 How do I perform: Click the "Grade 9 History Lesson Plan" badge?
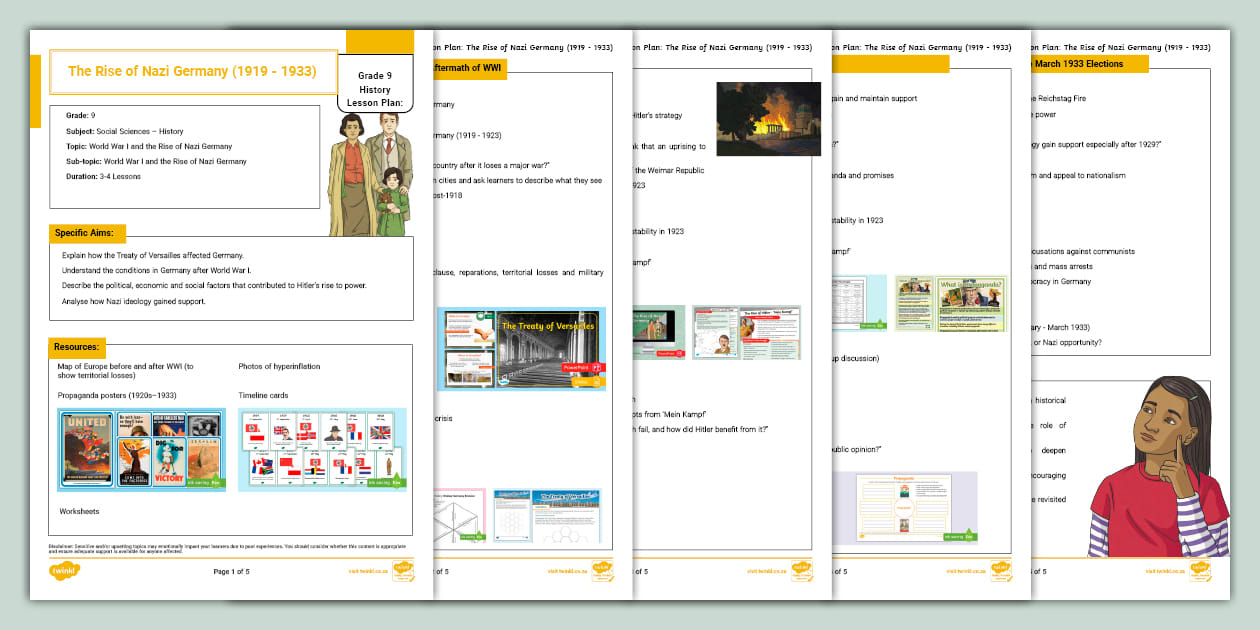pyautogui.click(x=375, y=89)
